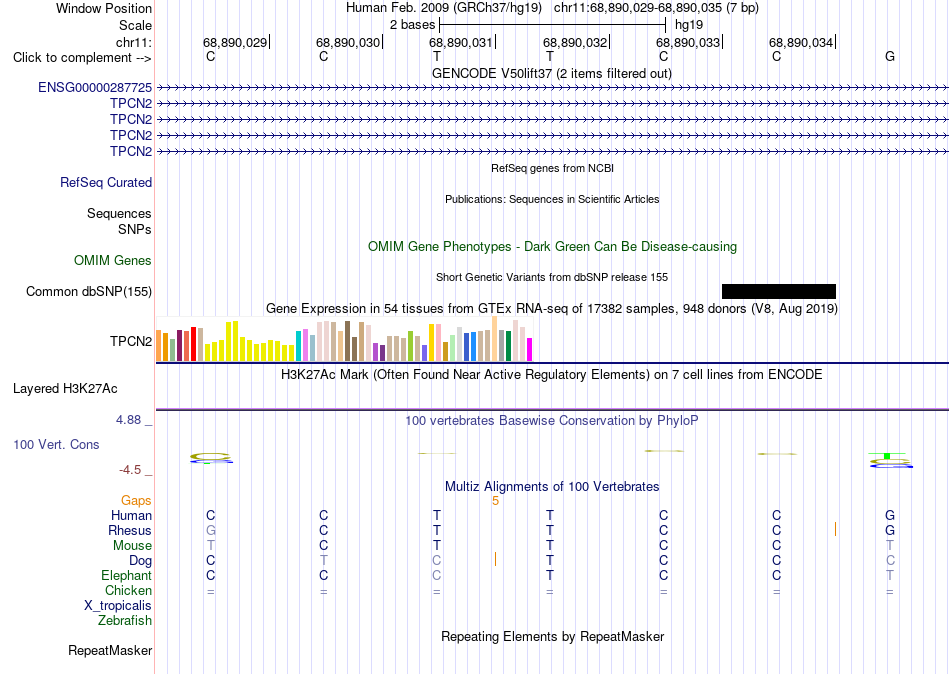Click the Dog species row label
The height and width of the screenshot is (674, 950).
141,561
